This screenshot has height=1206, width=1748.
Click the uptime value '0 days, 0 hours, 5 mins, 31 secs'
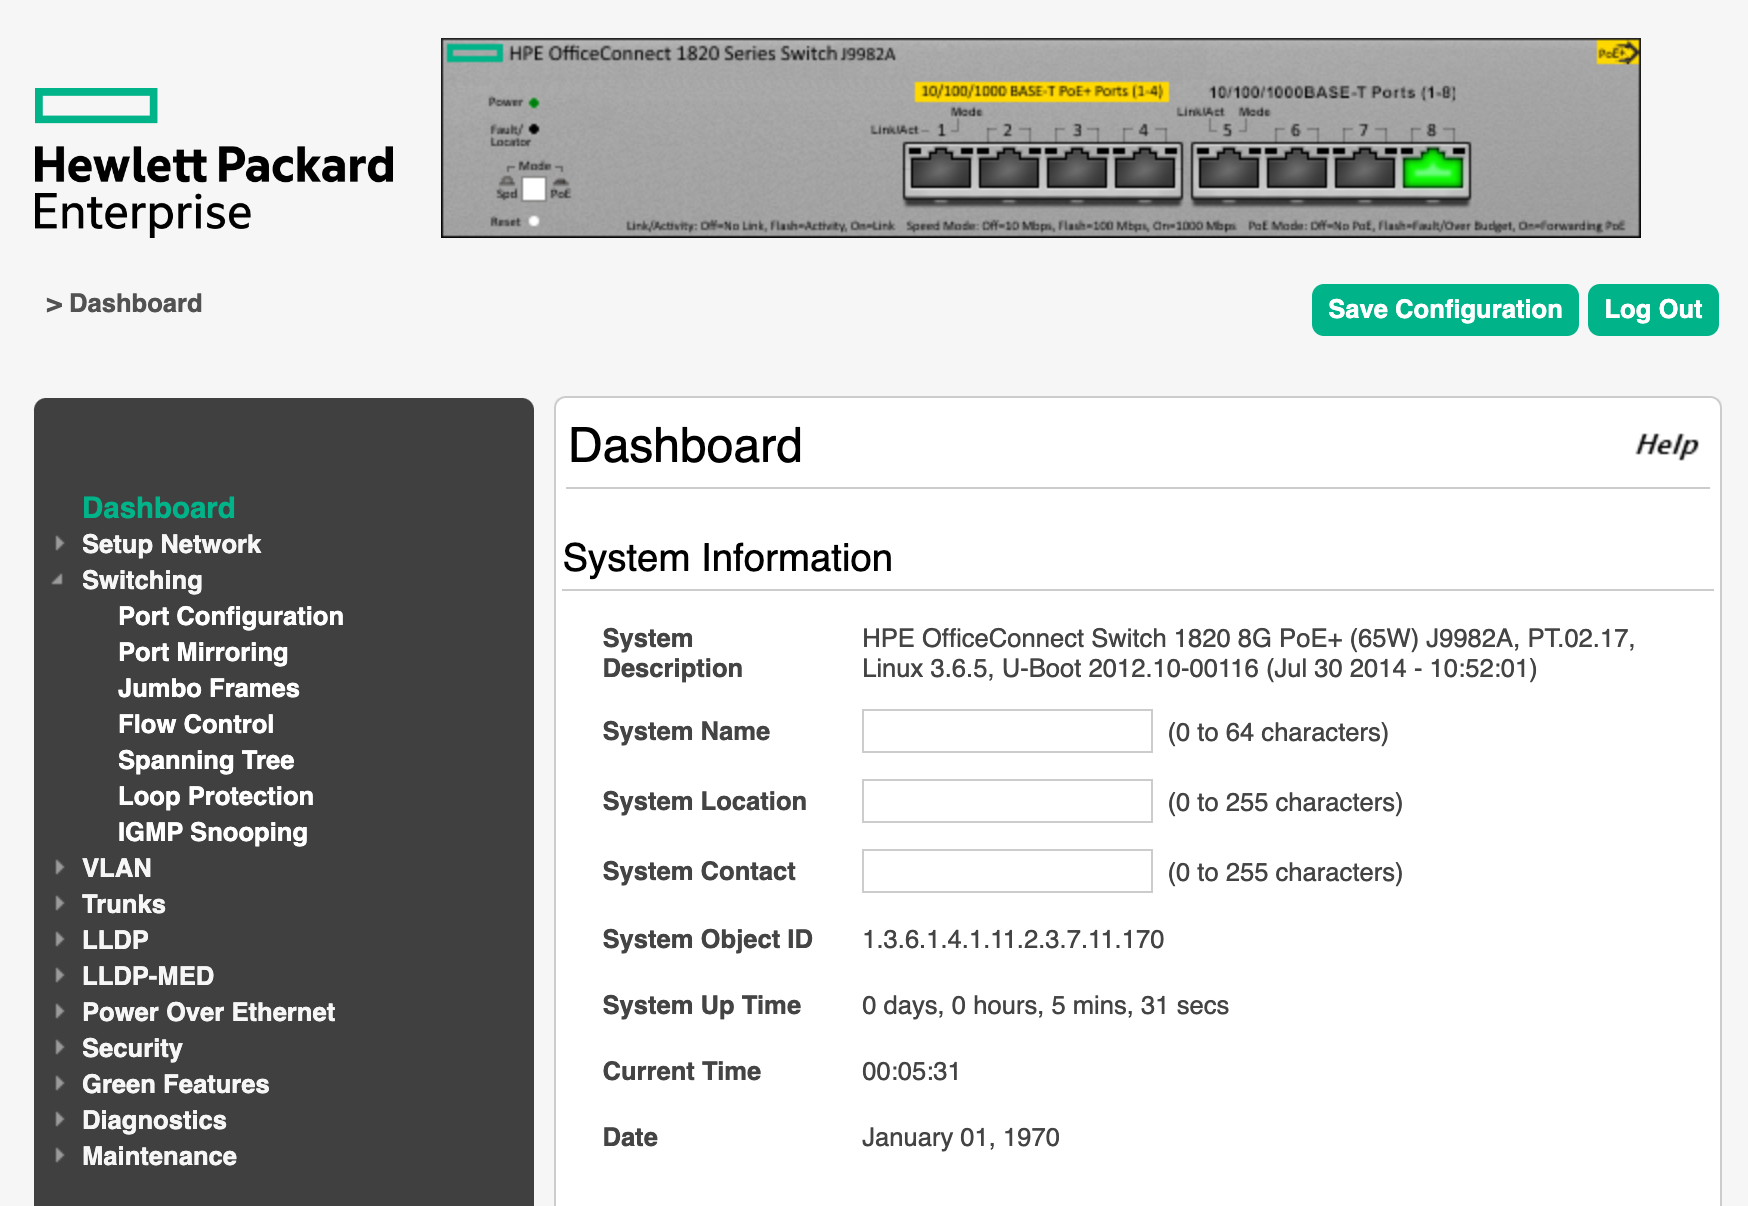click(1045, 1005)
